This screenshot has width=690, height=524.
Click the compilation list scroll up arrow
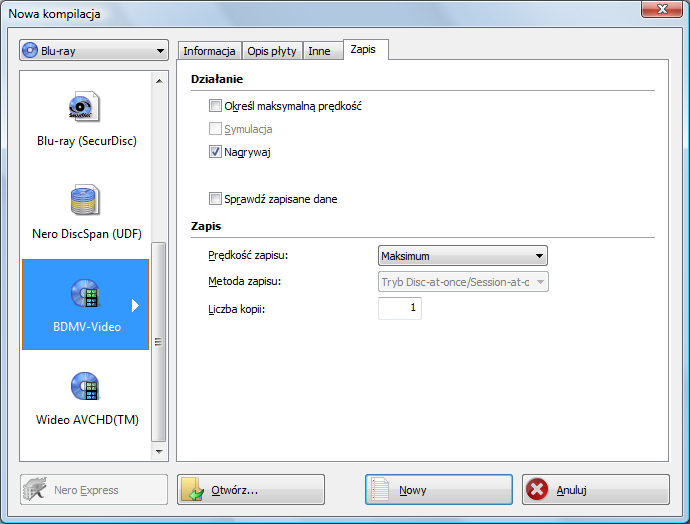[x=159, y=81]
